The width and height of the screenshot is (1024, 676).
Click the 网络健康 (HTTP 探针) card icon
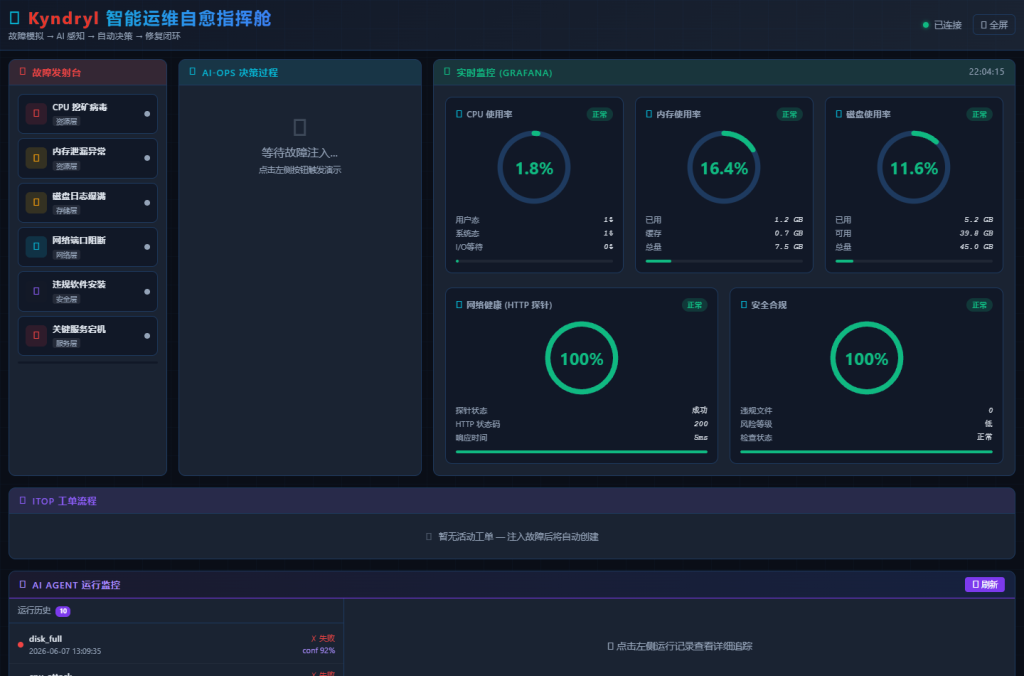[x=459, y=305]
